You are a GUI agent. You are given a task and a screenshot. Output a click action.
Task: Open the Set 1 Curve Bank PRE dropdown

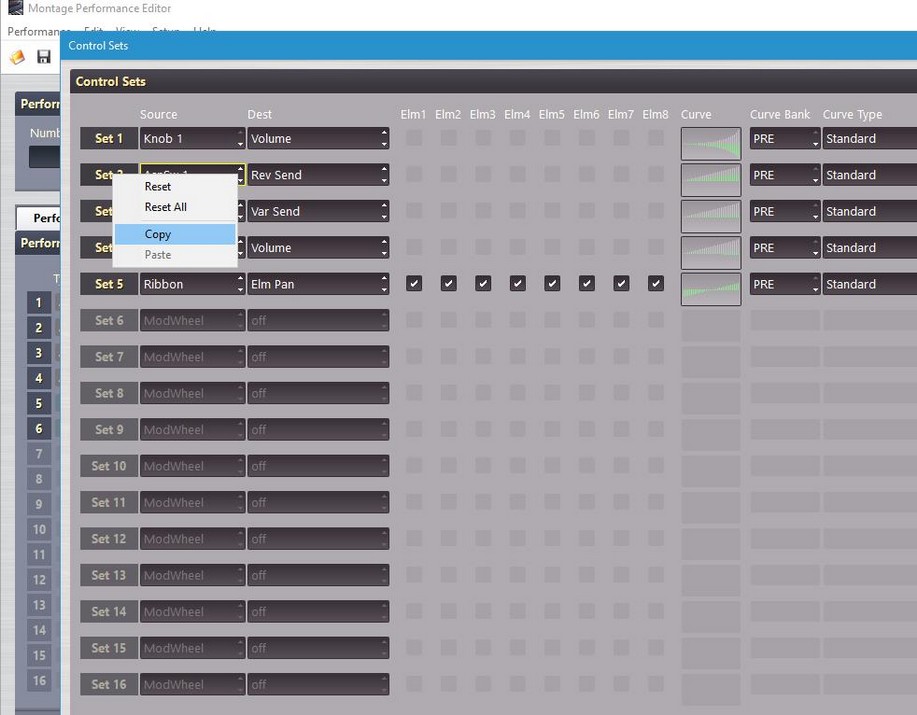coord(785,139)
